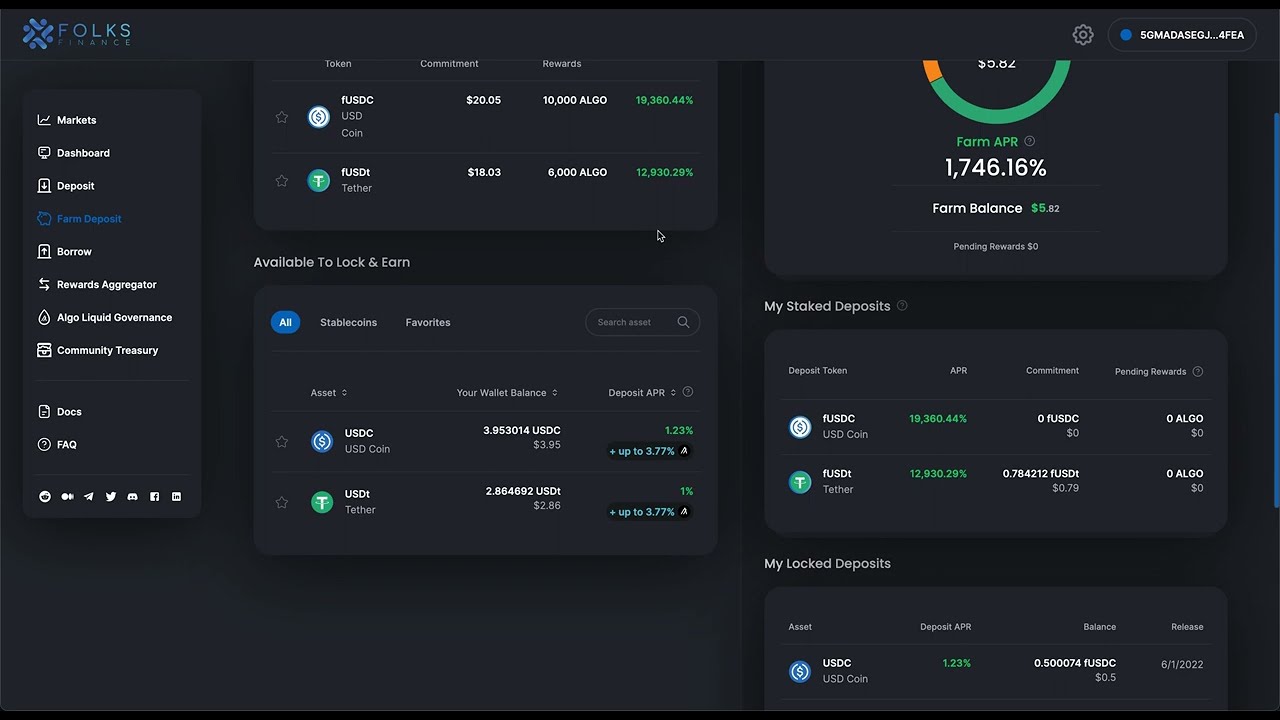The height and width of the screenshot is (720, 1280).
Task: Open Rewards Aggregator page
Action: [x=97, y=285]
